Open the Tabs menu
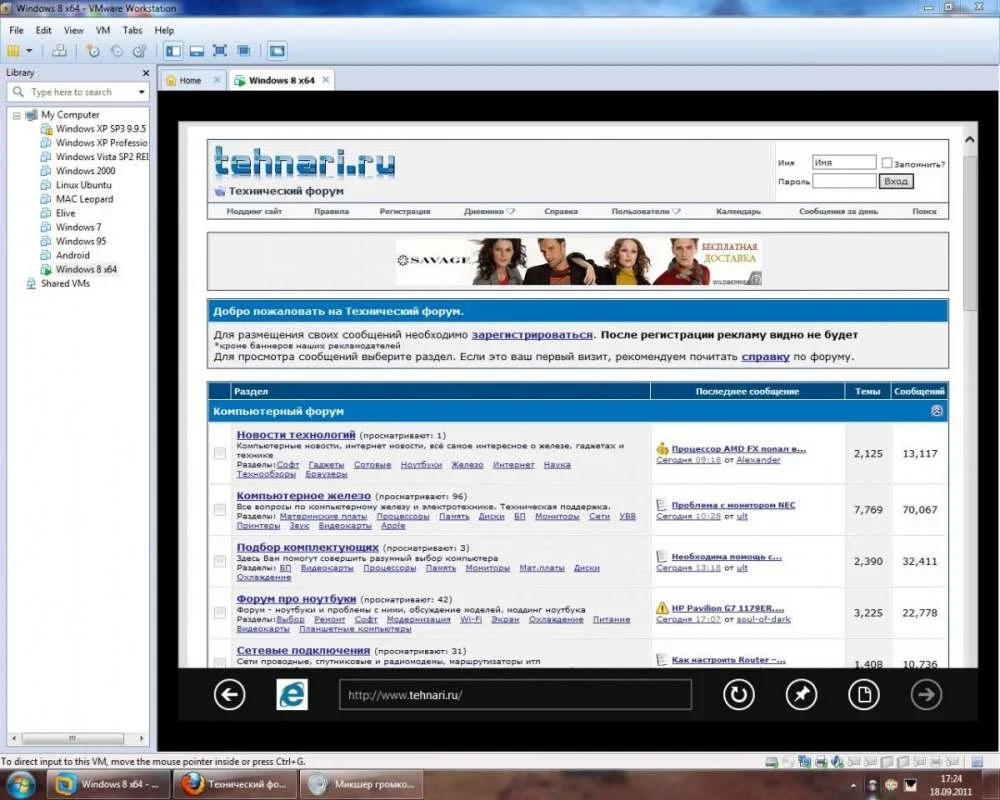Image resolution: width=1000 pixels, height=800 pixels. point(132,30)
